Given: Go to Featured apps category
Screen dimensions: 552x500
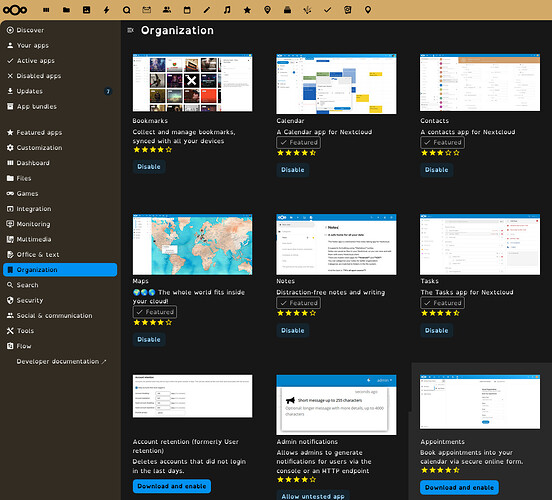Looking at the screenshot, I should pos(60,132).
